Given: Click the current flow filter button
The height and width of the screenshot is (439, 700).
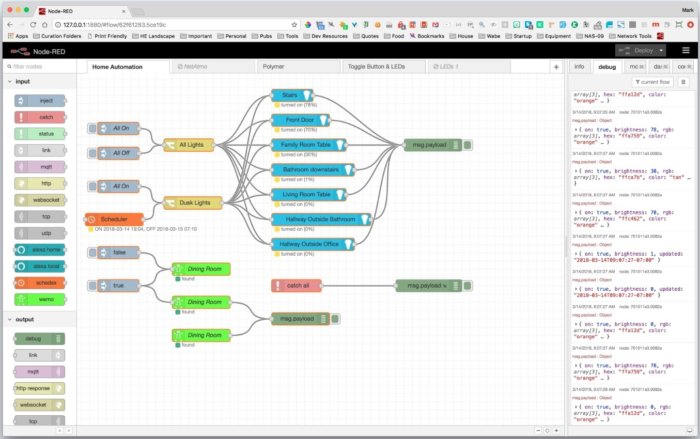Looking at the screenshot, I should (653, 82).
